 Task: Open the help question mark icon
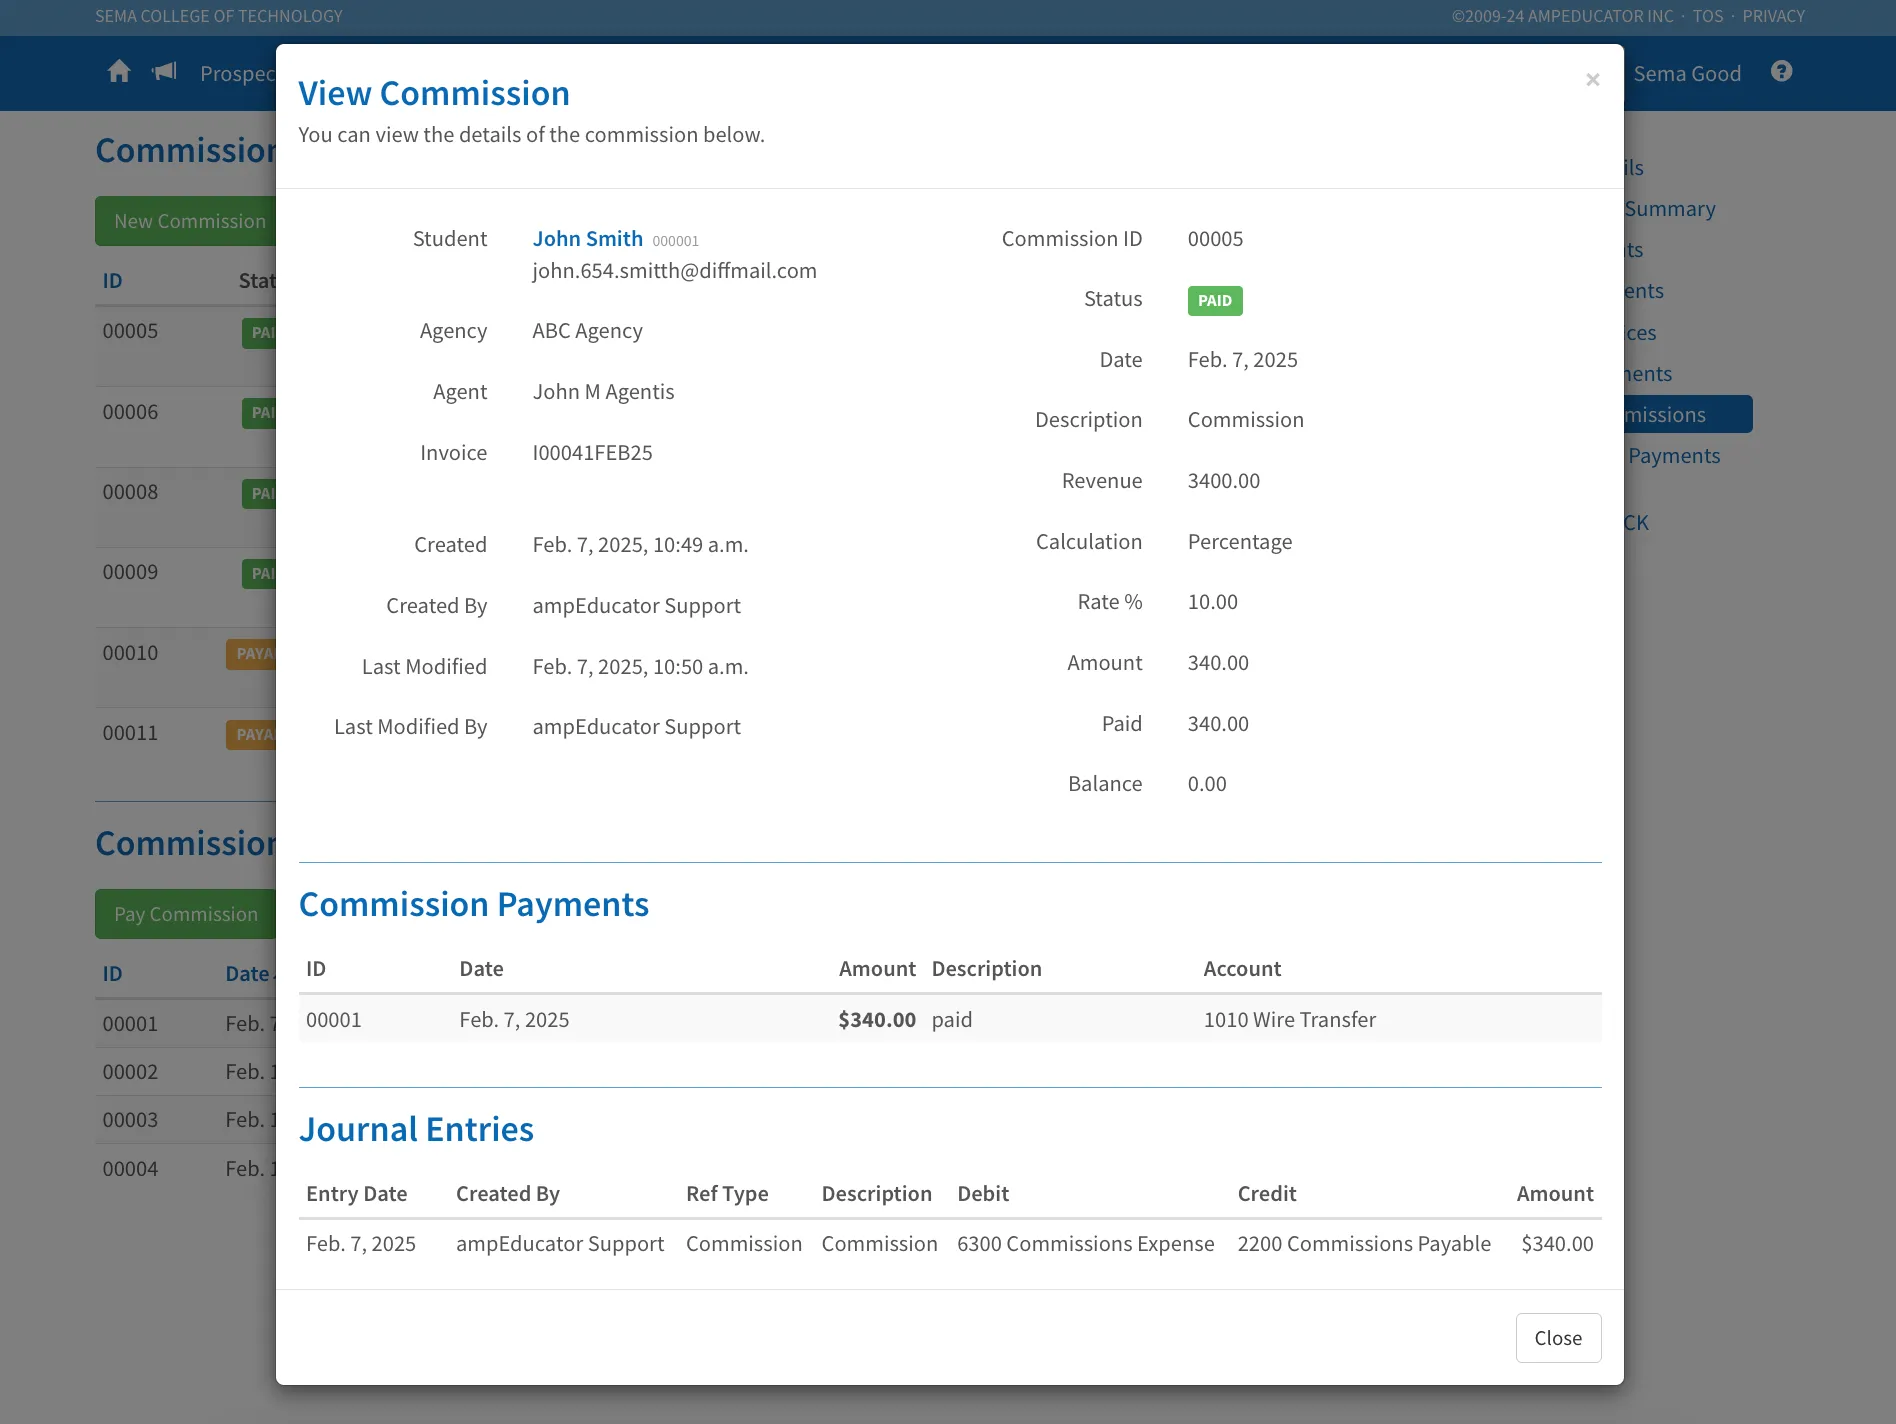tap(1781, 72)
